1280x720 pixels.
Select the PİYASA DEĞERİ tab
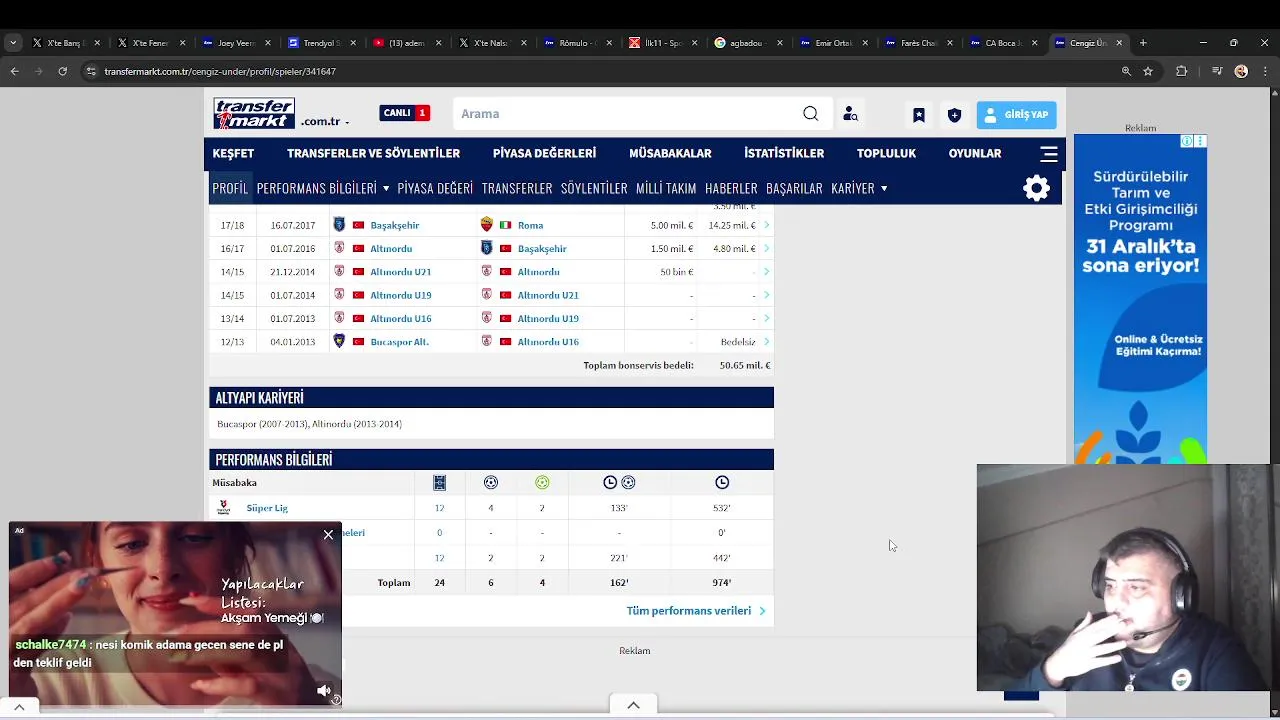(x=435, y=188)
